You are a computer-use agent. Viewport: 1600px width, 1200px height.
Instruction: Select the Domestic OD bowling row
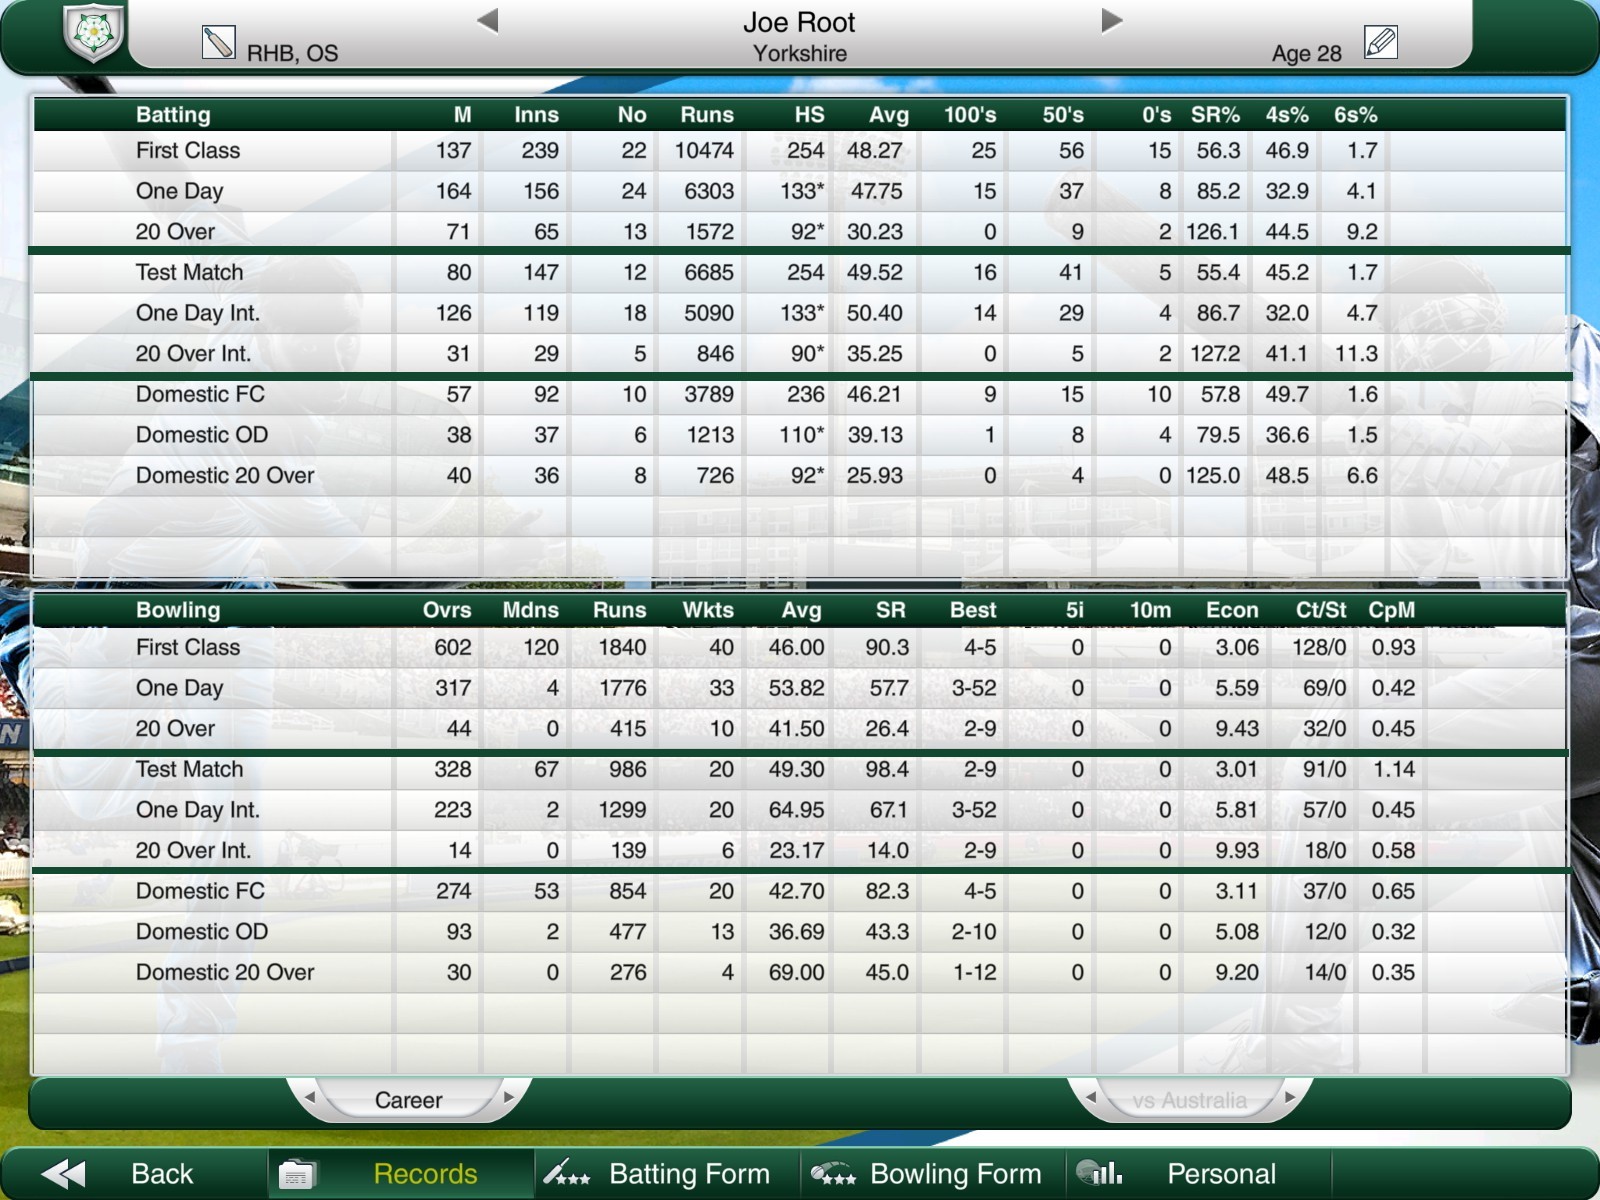pyautogui.click(x=800, y=931)
